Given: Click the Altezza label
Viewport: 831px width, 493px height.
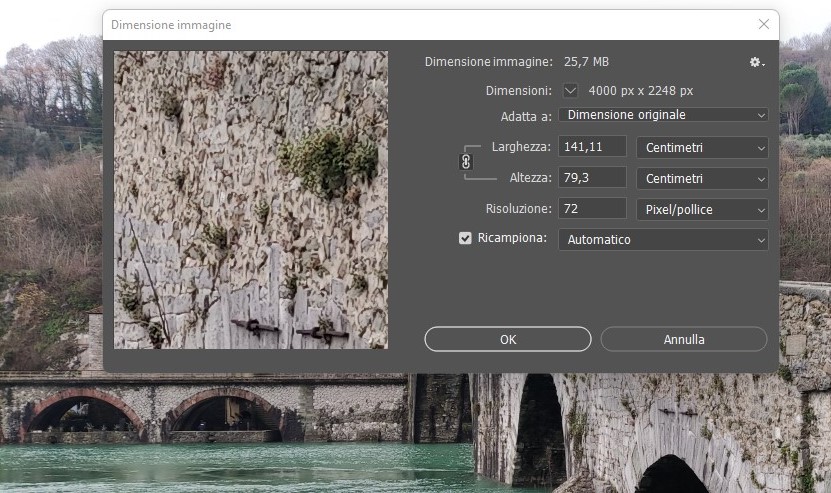Looking at the screenshot, I should pos(529,178).
